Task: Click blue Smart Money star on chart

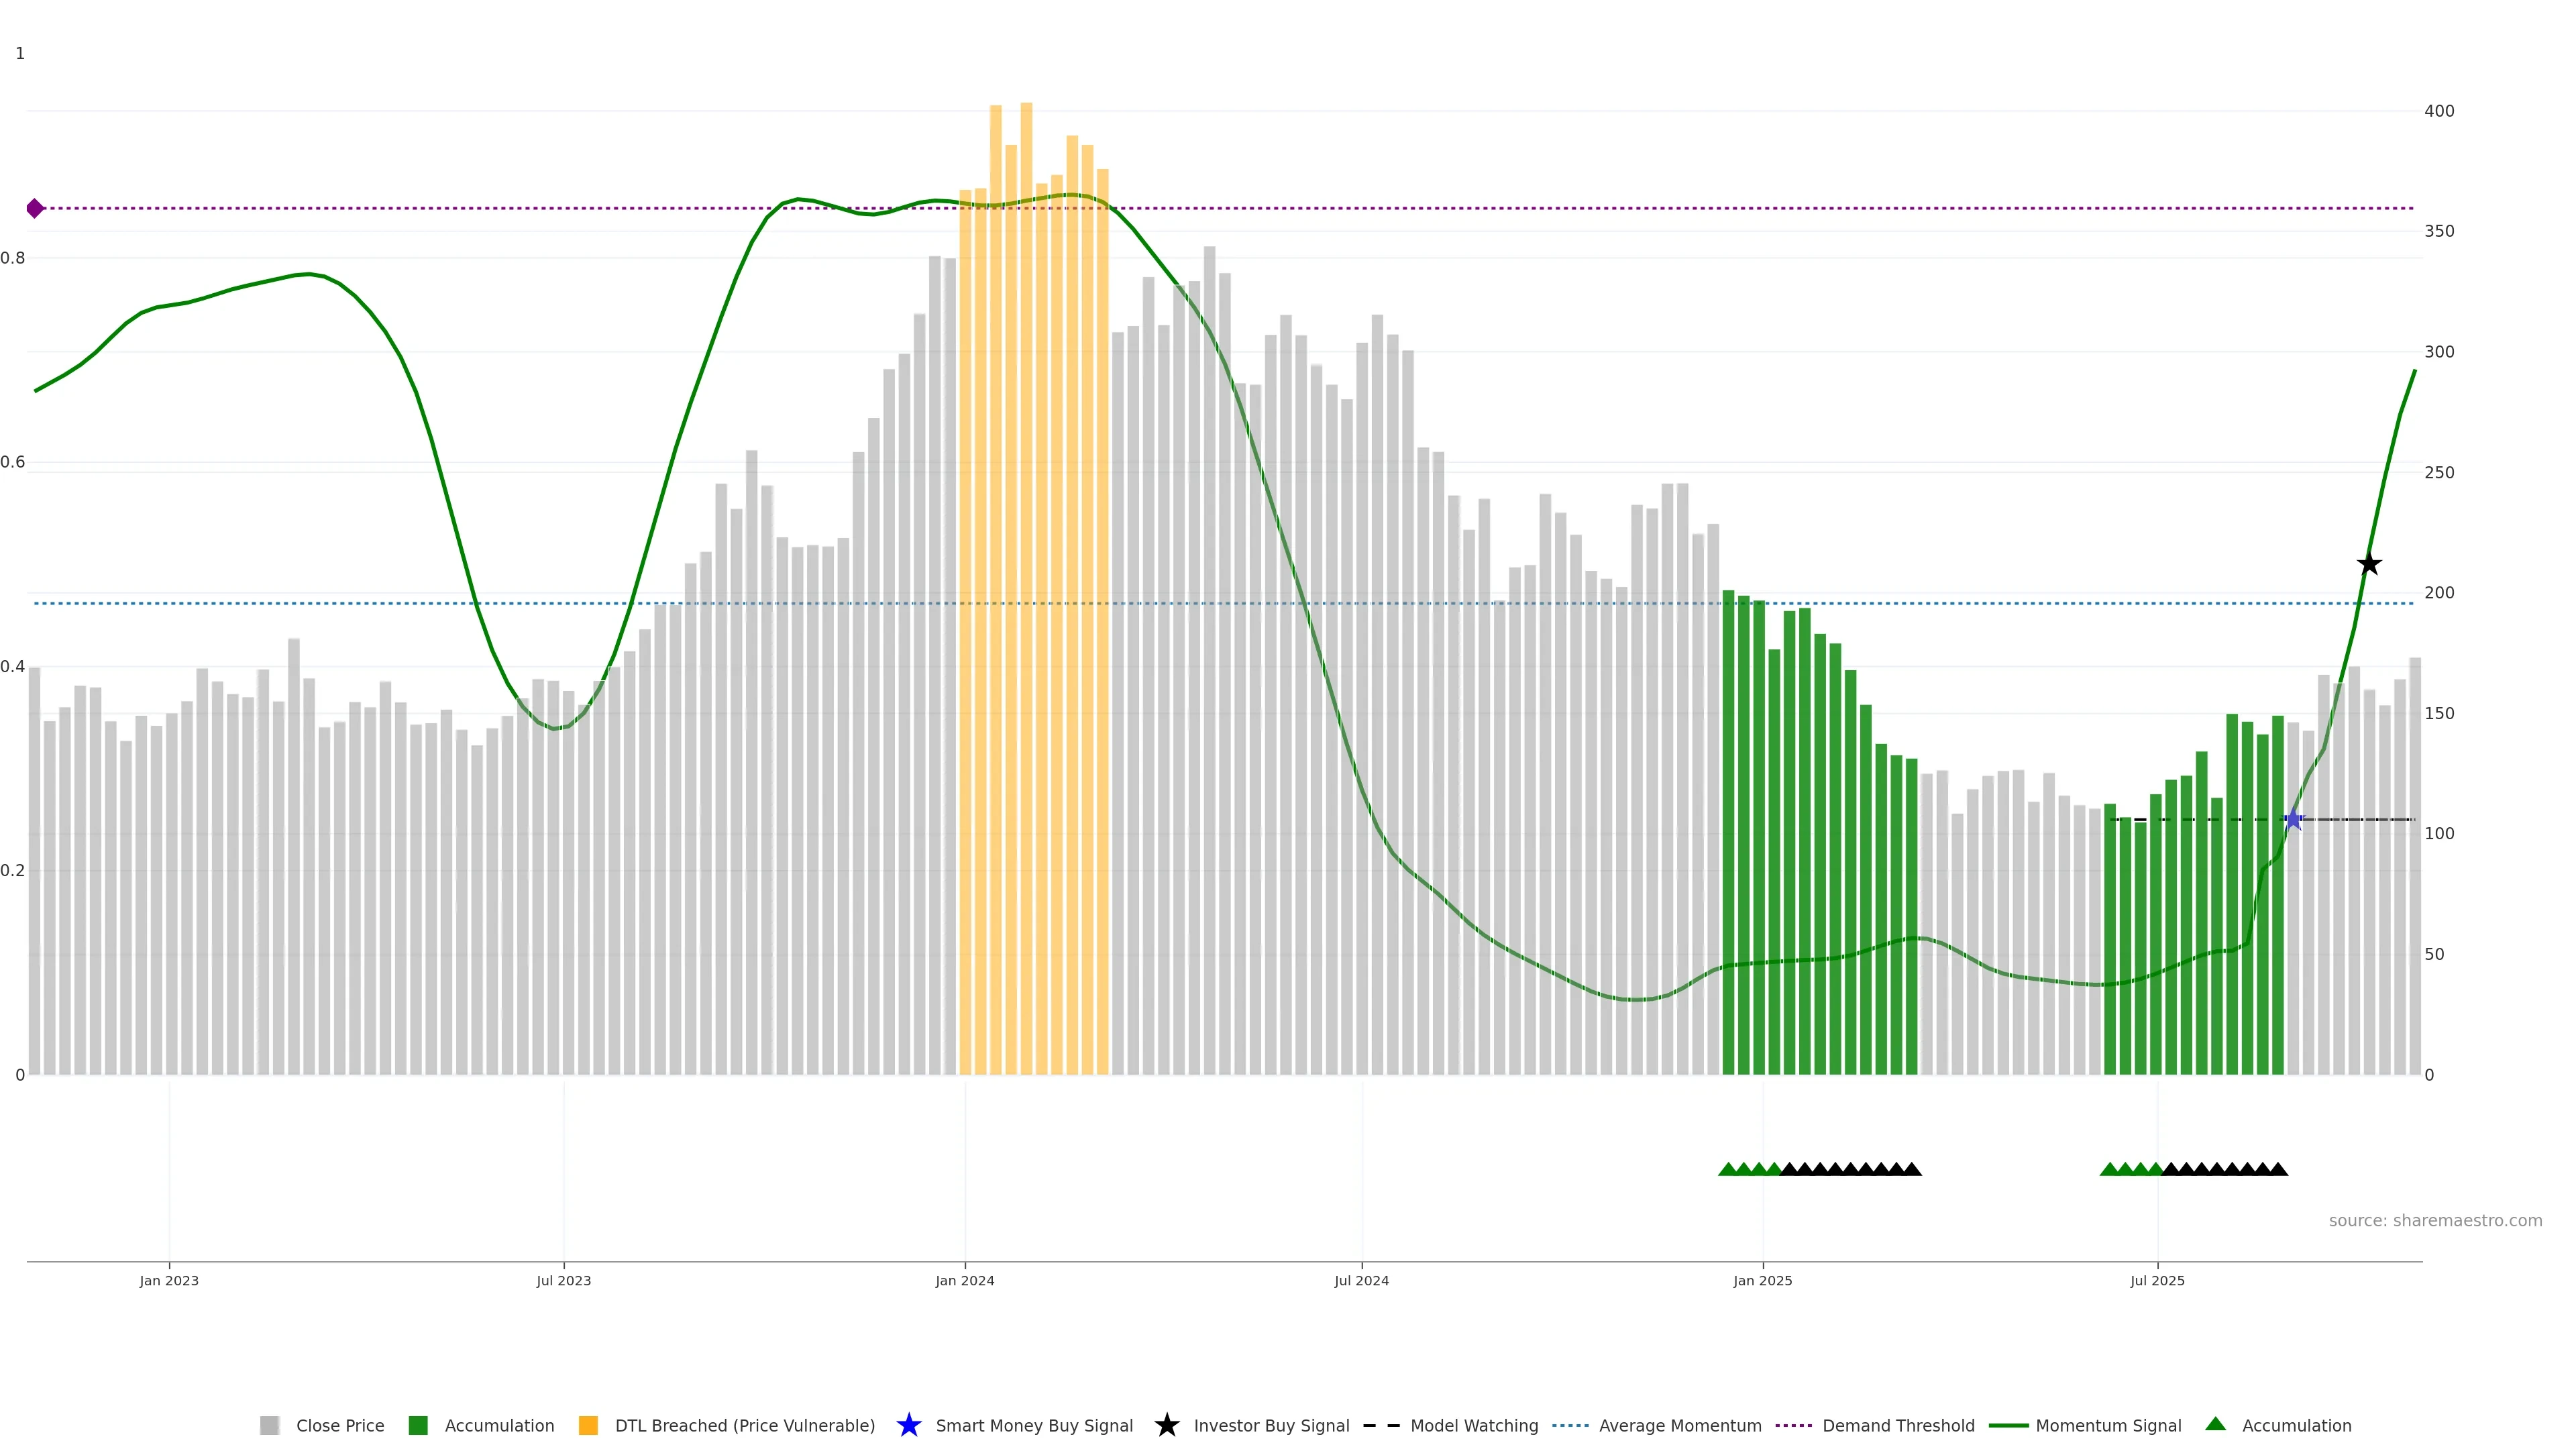Action: pyautogui.click(x=2293, y=820)
